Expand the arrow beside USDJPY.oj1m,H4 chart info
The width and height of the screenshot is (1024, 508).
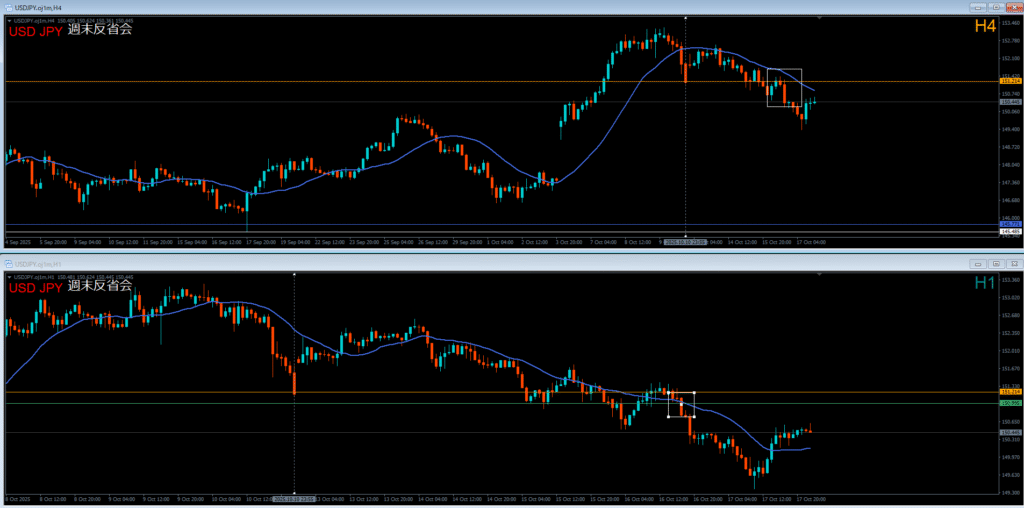[8, 19]
